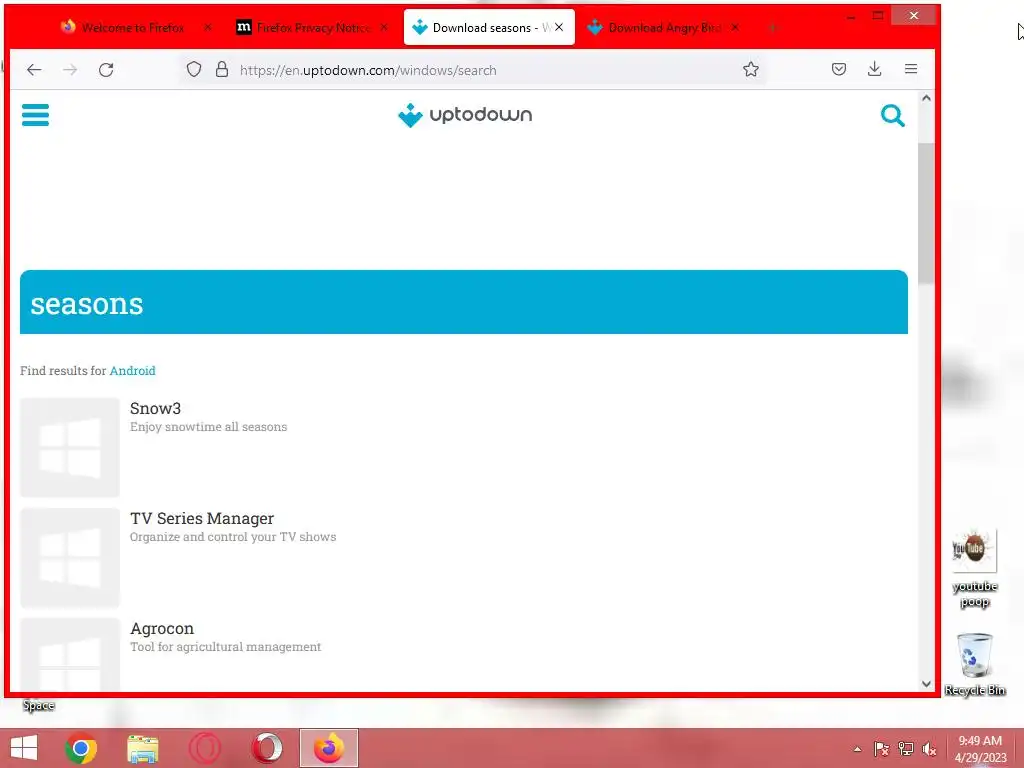Click the forward navigation arrow
Viewport: 1024px width, 768px height.
click(x=70, y=70)
